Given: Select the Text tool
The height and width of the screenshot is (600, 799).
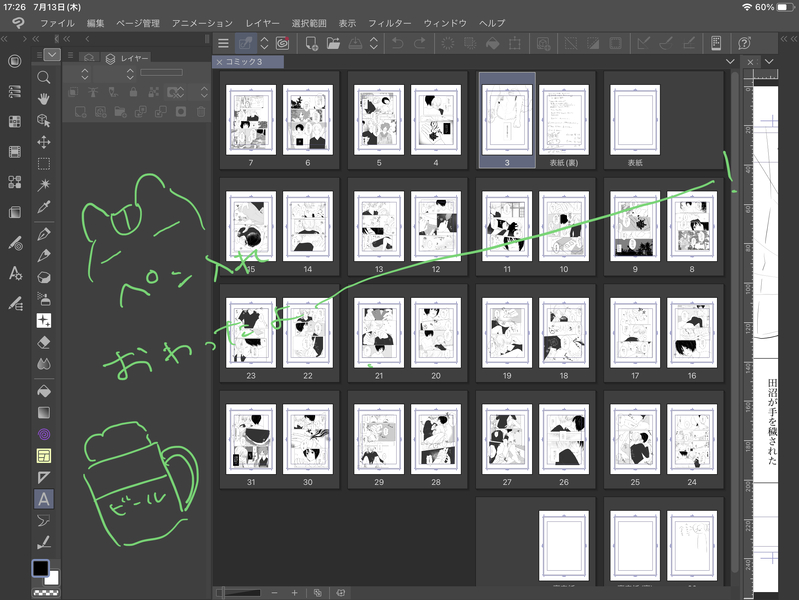Looking at the screenshot, I should click(44, 499).
